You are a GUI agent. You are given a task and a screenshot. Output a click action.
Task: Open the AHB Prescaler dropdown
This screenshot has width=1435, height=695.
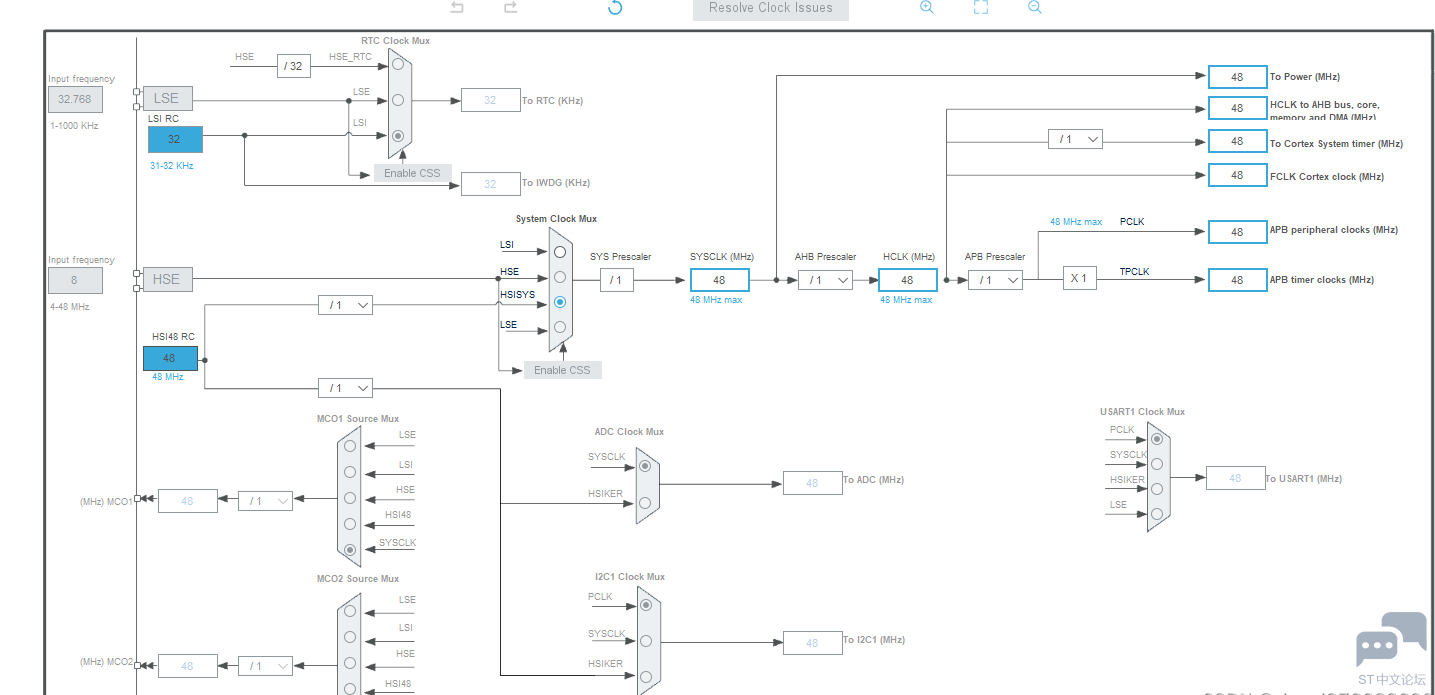point(825,281)
